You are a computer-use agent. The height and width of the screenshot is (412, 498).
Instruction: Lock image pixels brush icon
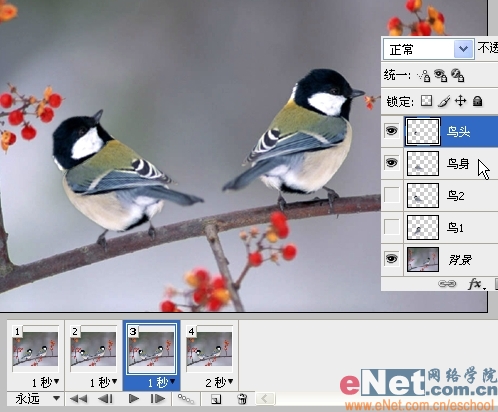pos(444,101)
